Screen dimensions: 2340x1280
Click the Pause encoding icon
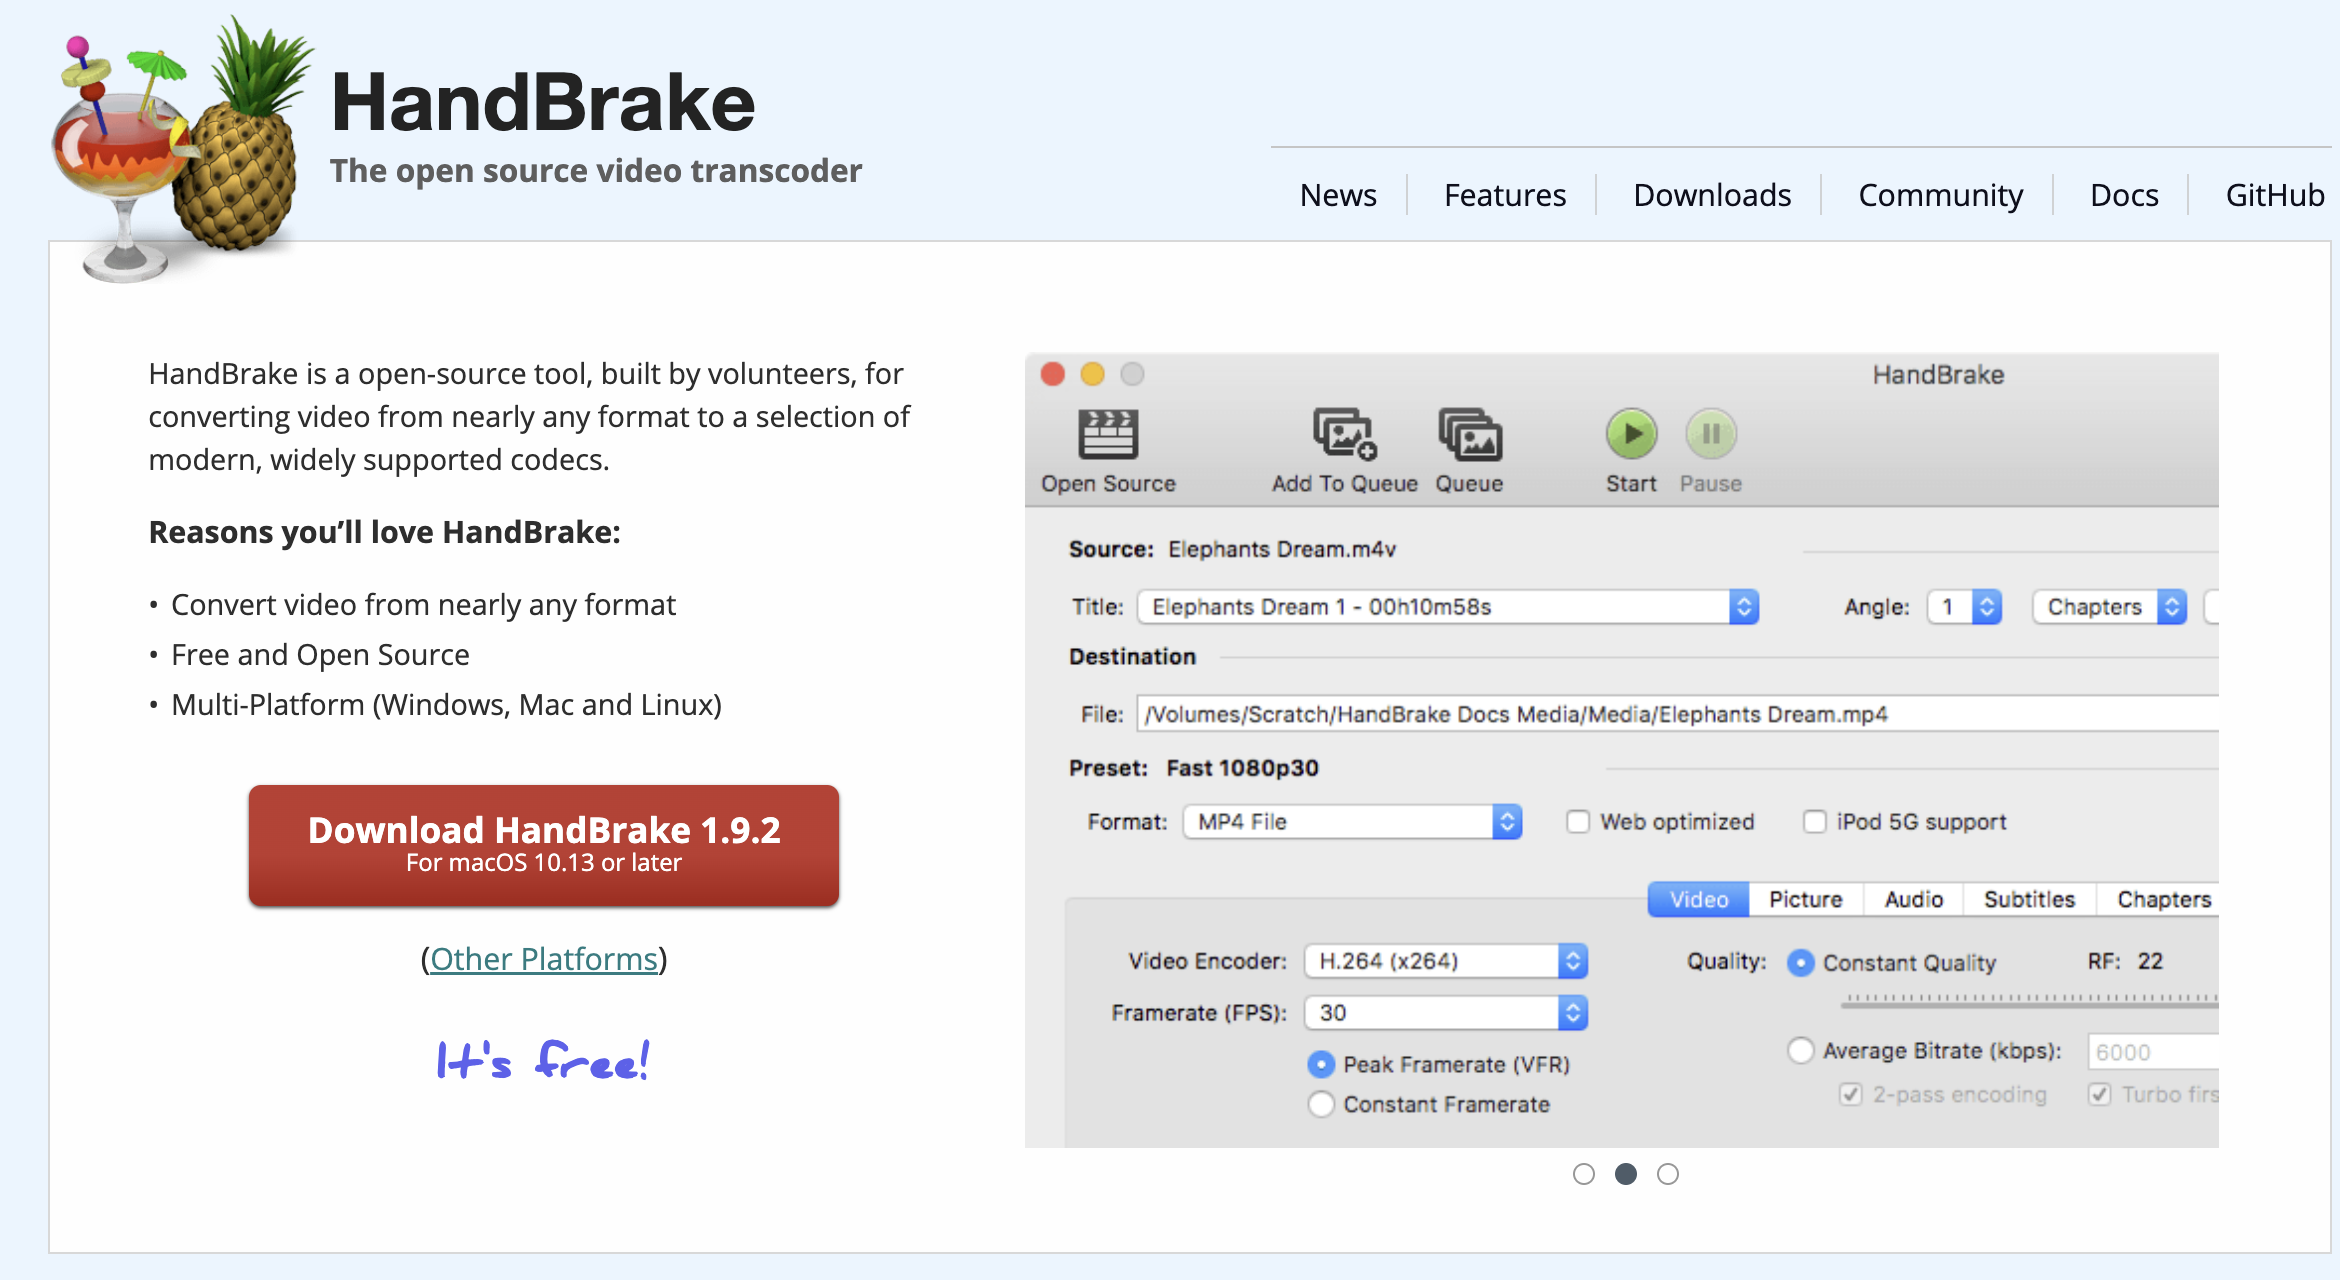point(1710,434)
